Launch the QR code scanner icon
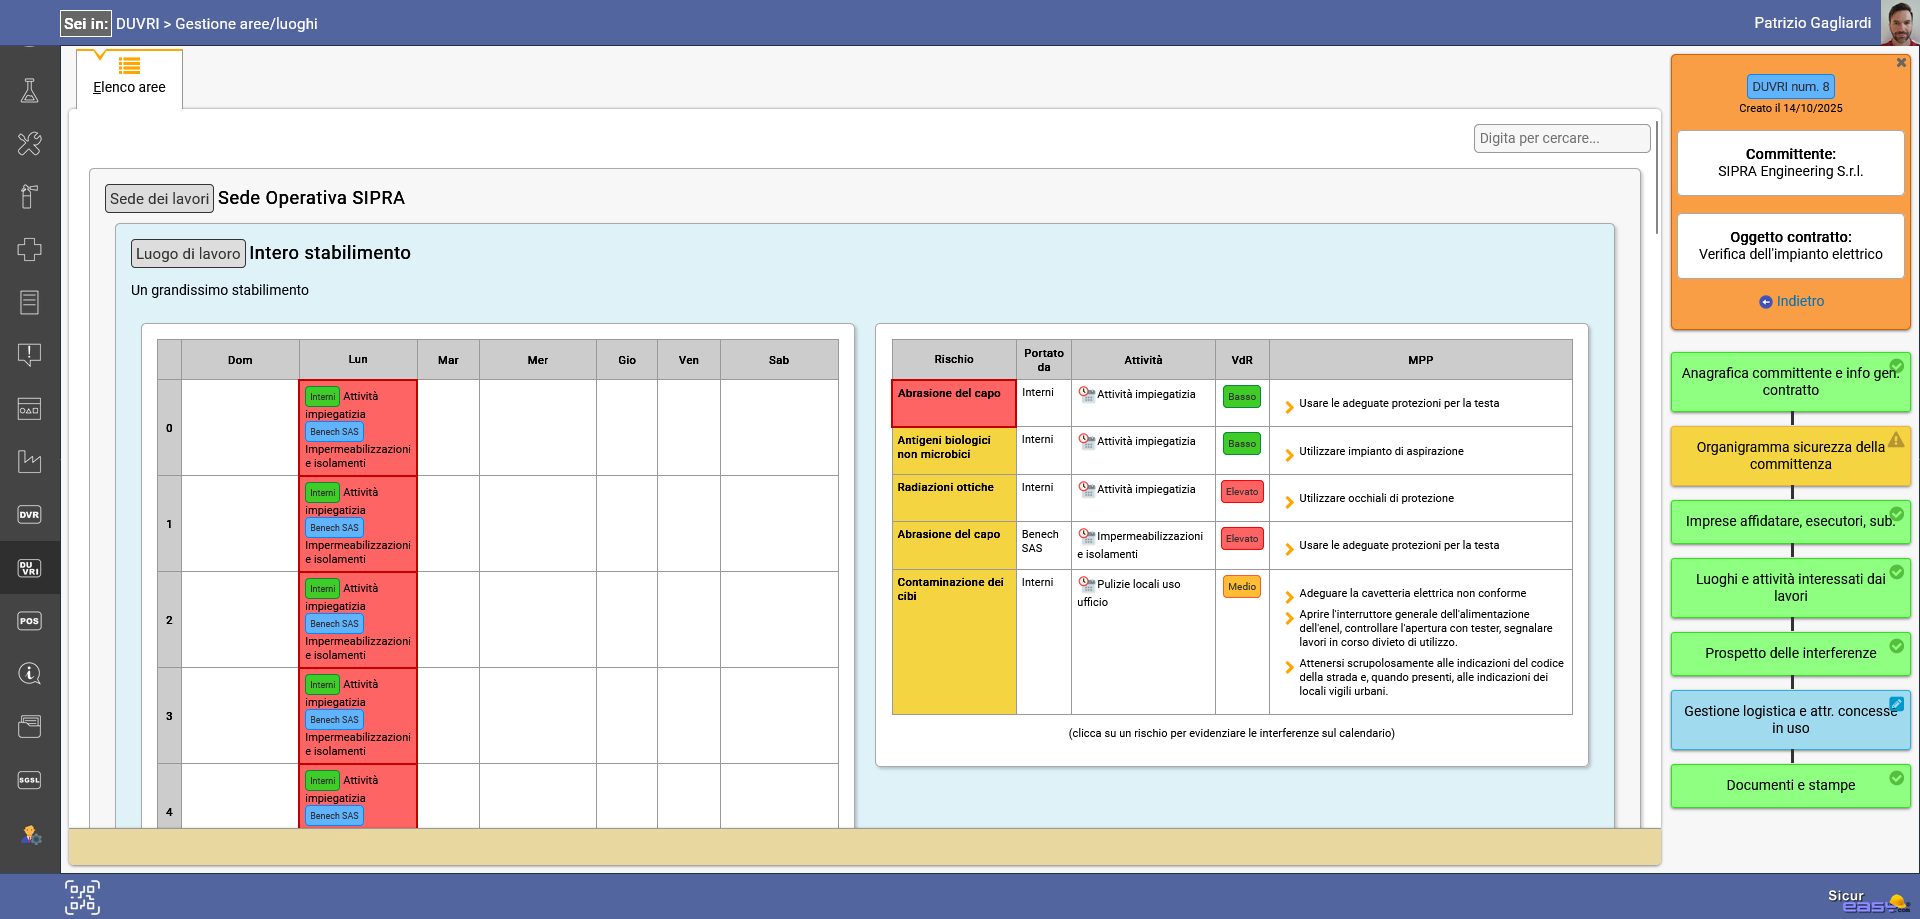Viewport: 1920px width, 919px height. point(82,897)
